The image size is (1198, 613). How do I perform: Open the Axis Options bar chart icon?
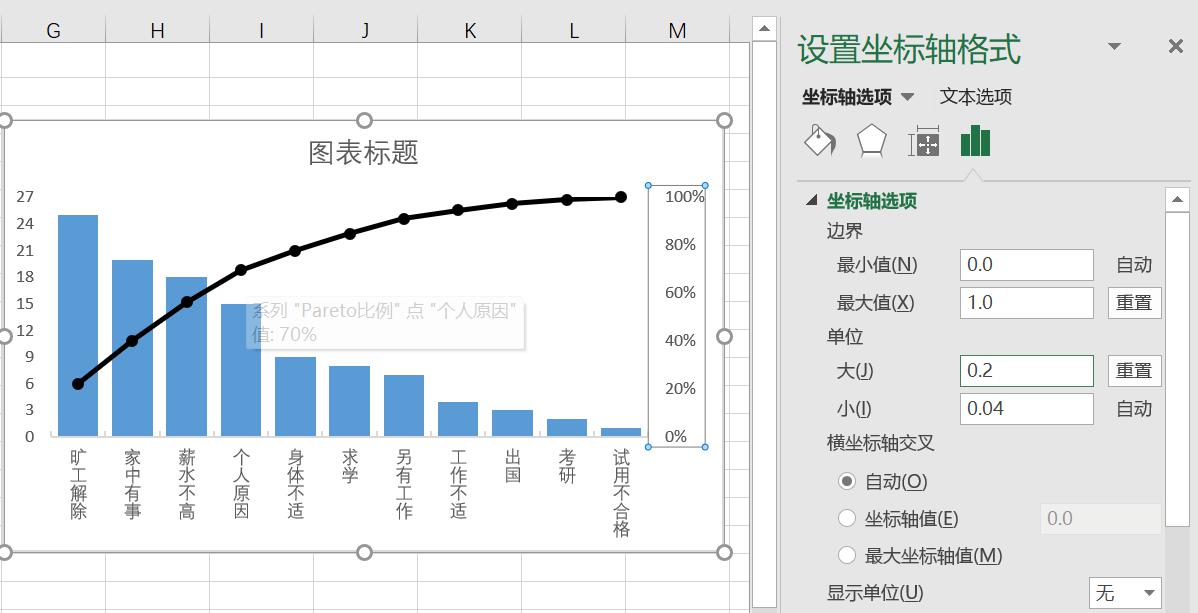[x=975, y=141]
